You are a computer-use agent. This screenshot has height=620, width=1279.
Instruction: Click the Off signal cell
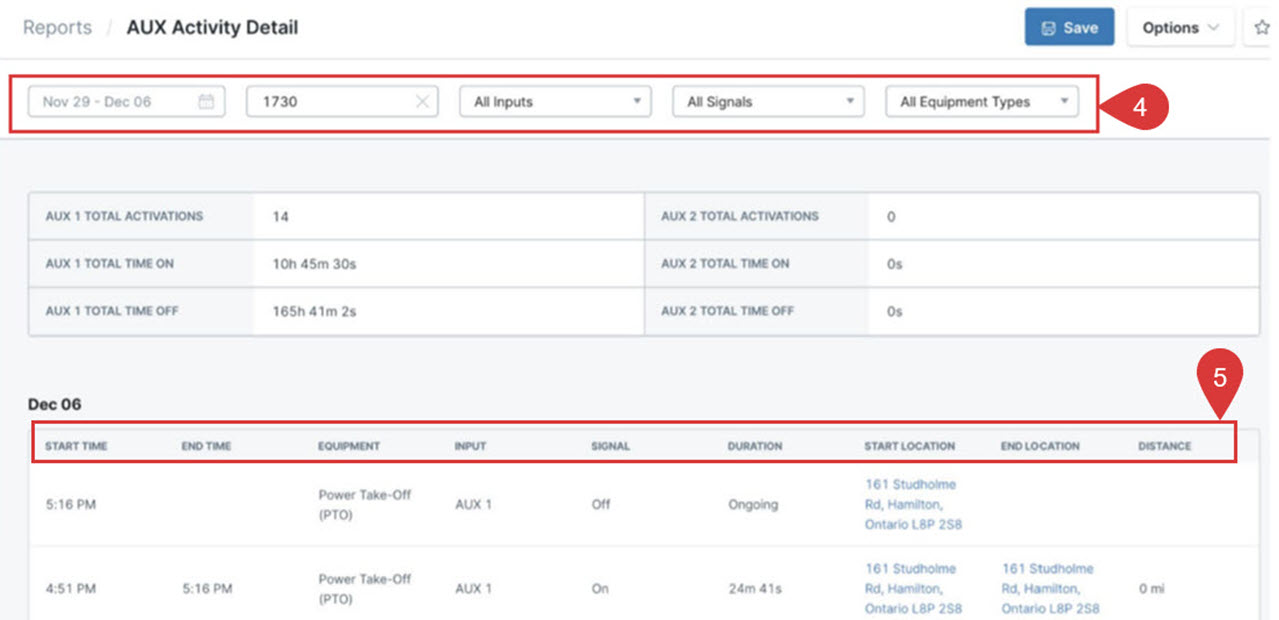click(601, 505)
